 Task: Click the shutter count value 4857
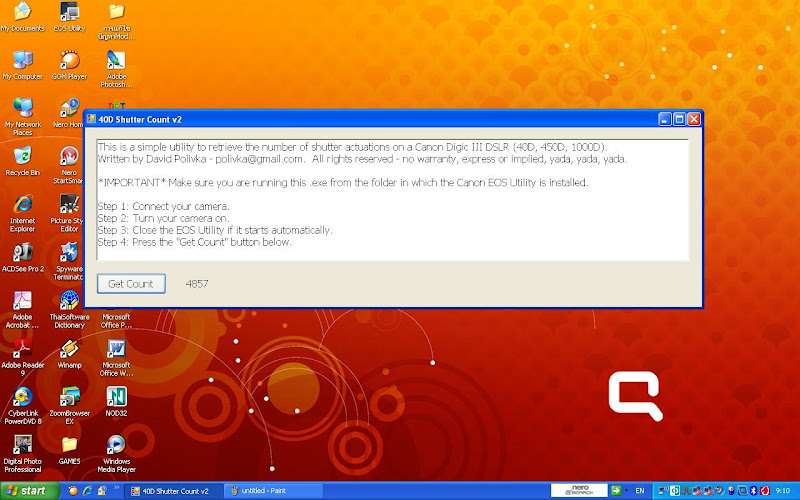click(x=197, y=284)
